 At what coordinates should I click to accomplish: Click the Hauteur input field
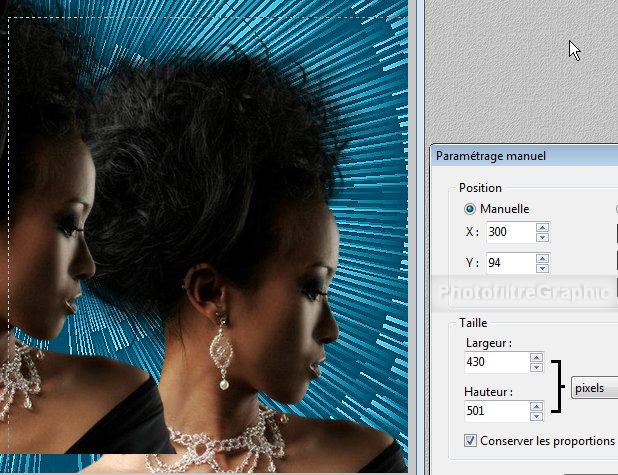coord(497,411)
